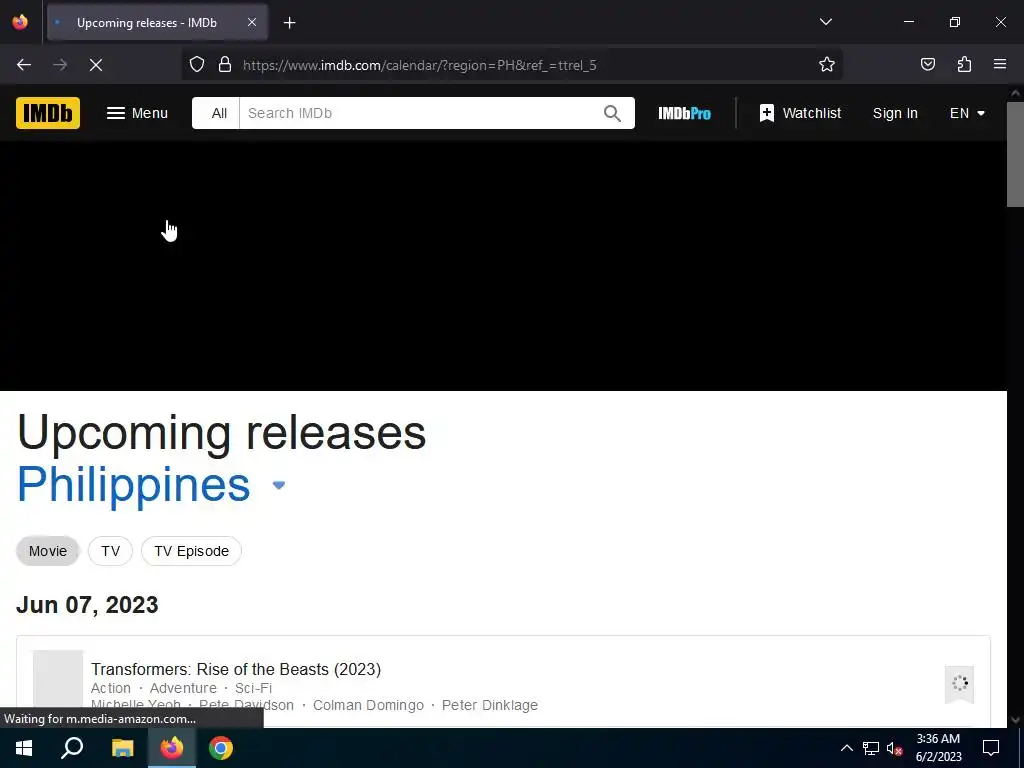Close the Upcoming releases tab
Image resolution: width=1024 pixels, height=768 pixels.
(x=251, y=22)
